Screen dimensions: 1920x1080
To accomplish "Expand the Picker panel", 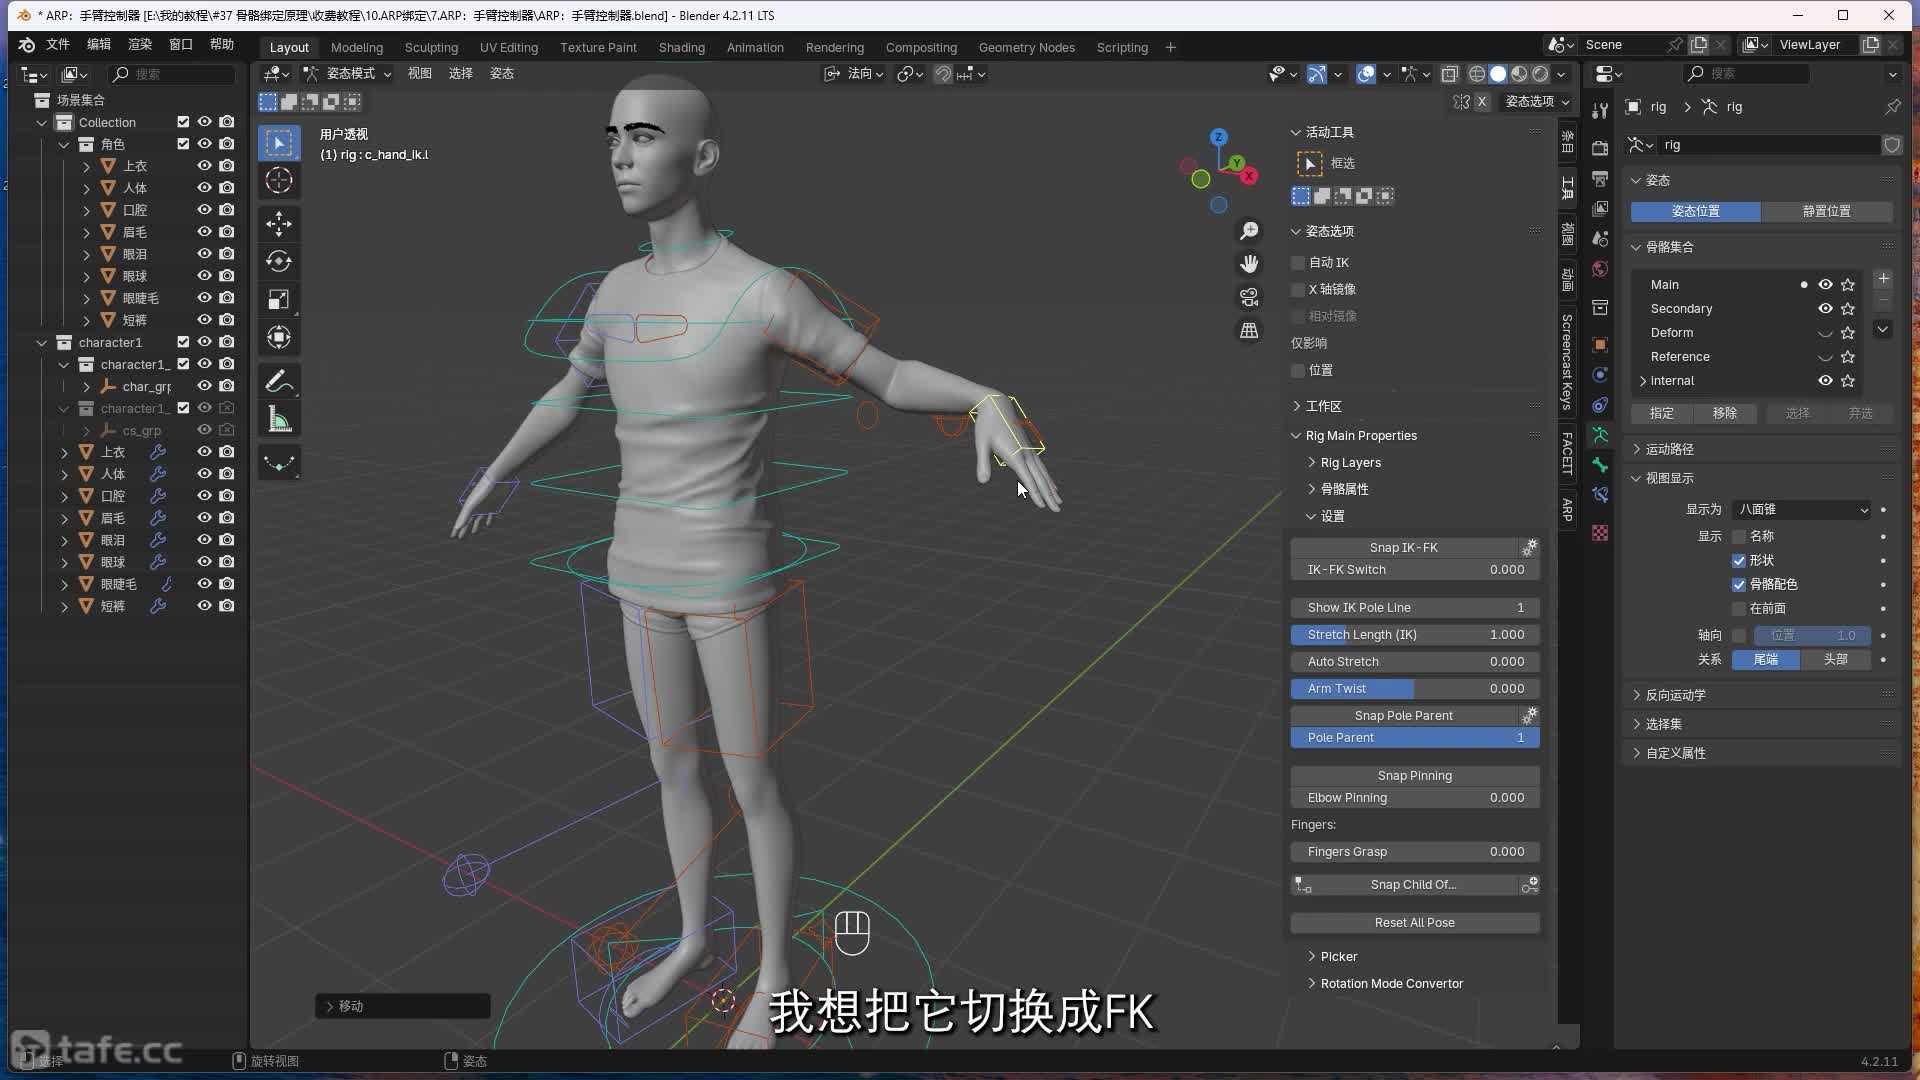I will [1337, 957].
